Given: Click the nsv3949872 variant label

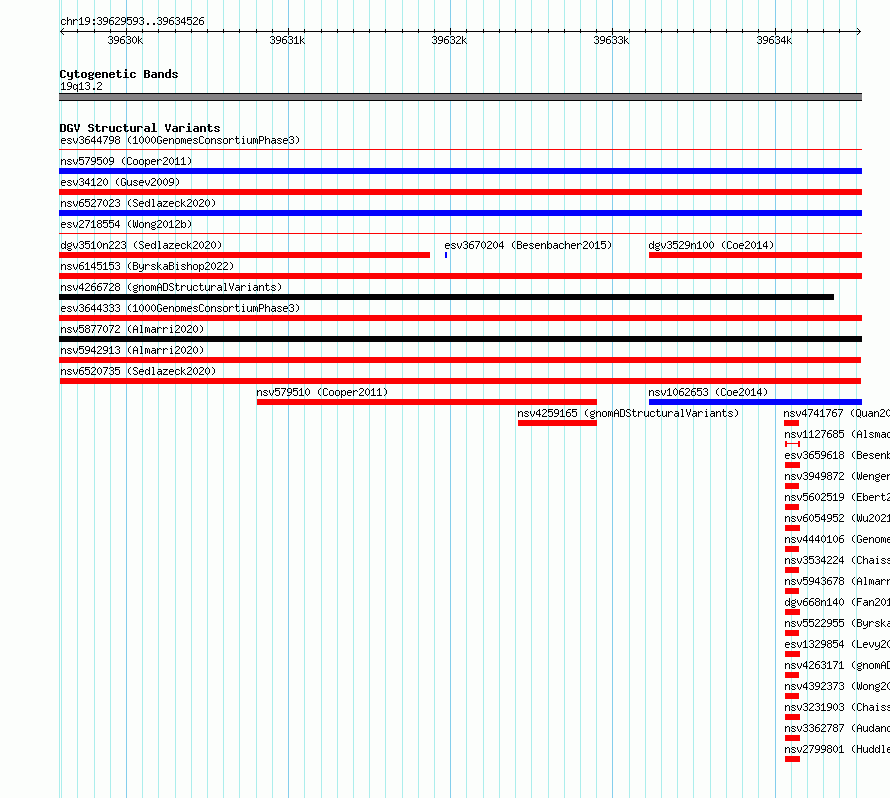Looking at the screenshot, I should pos(837,476).
